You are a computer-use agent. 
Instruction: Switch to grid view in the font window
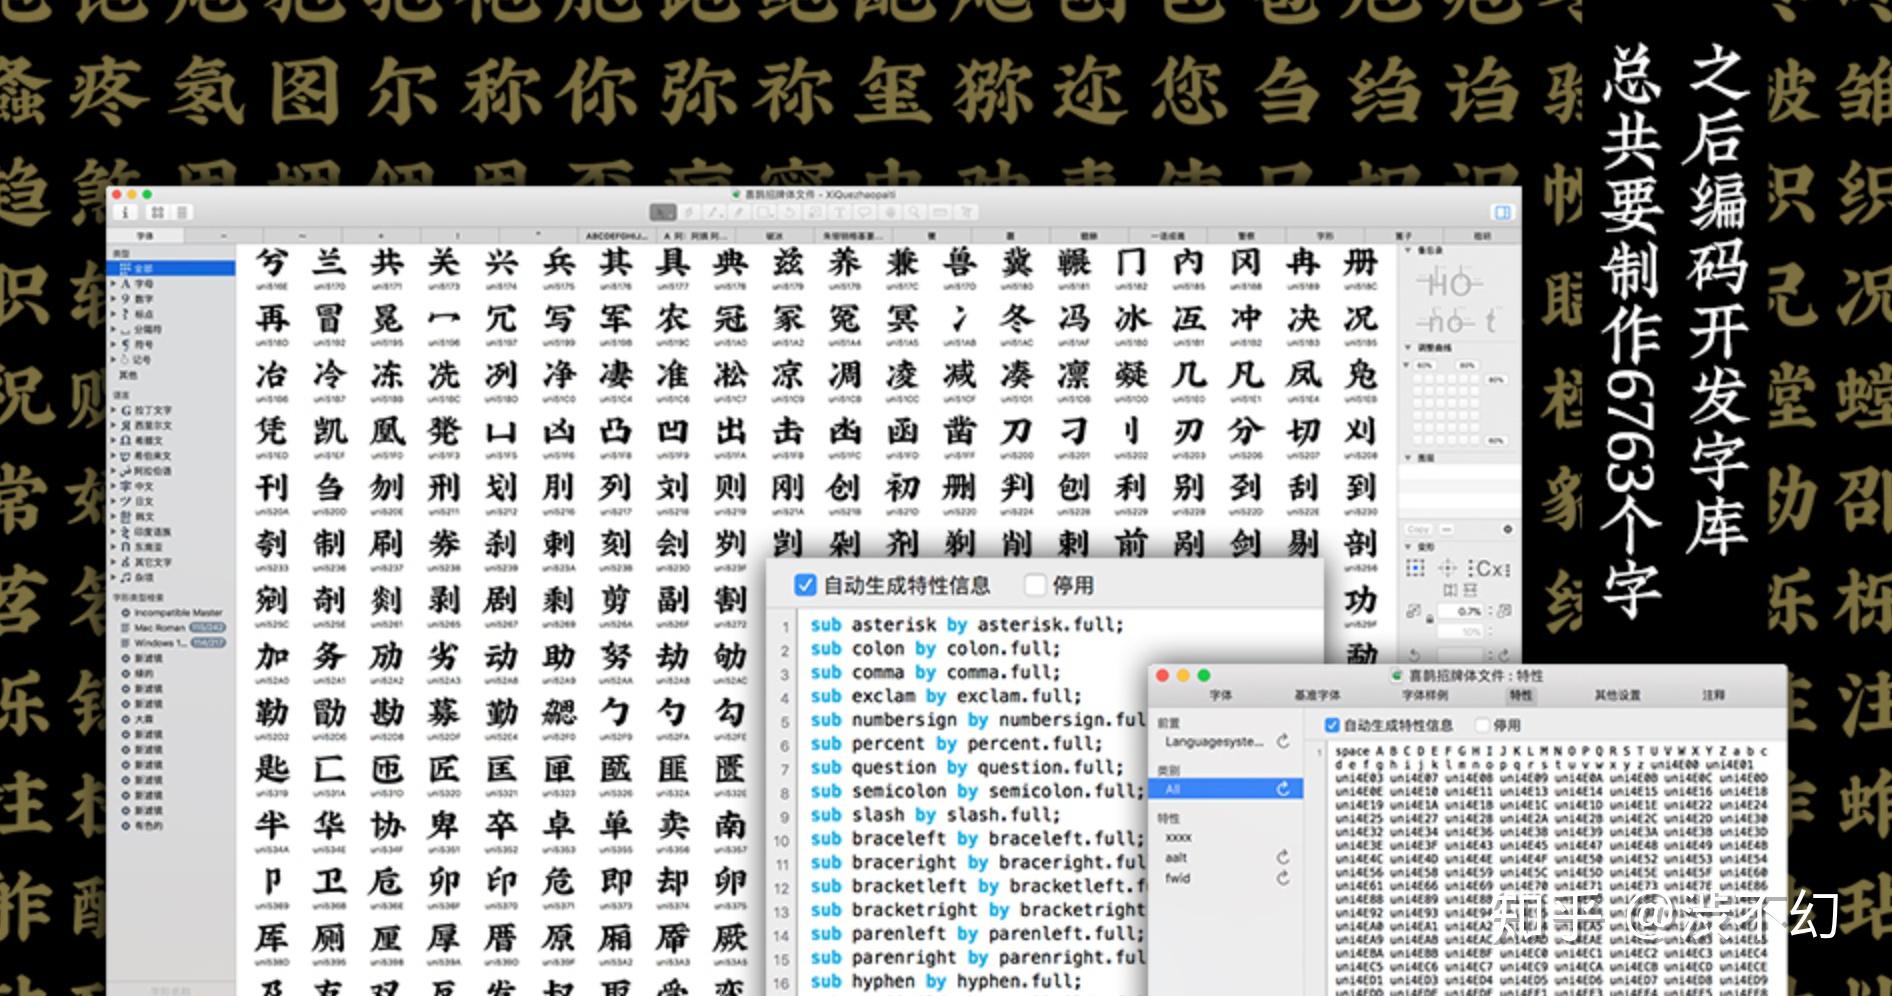point(158,212)
